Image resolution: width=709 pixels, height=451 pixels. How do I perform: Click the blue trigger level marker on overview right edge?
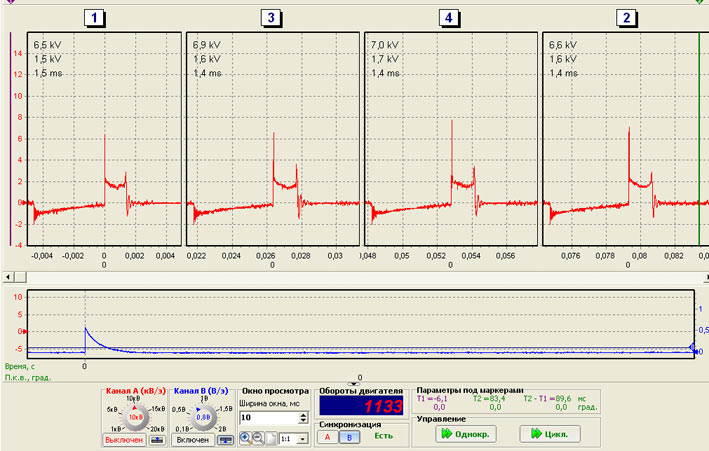[x=692, y=347]
